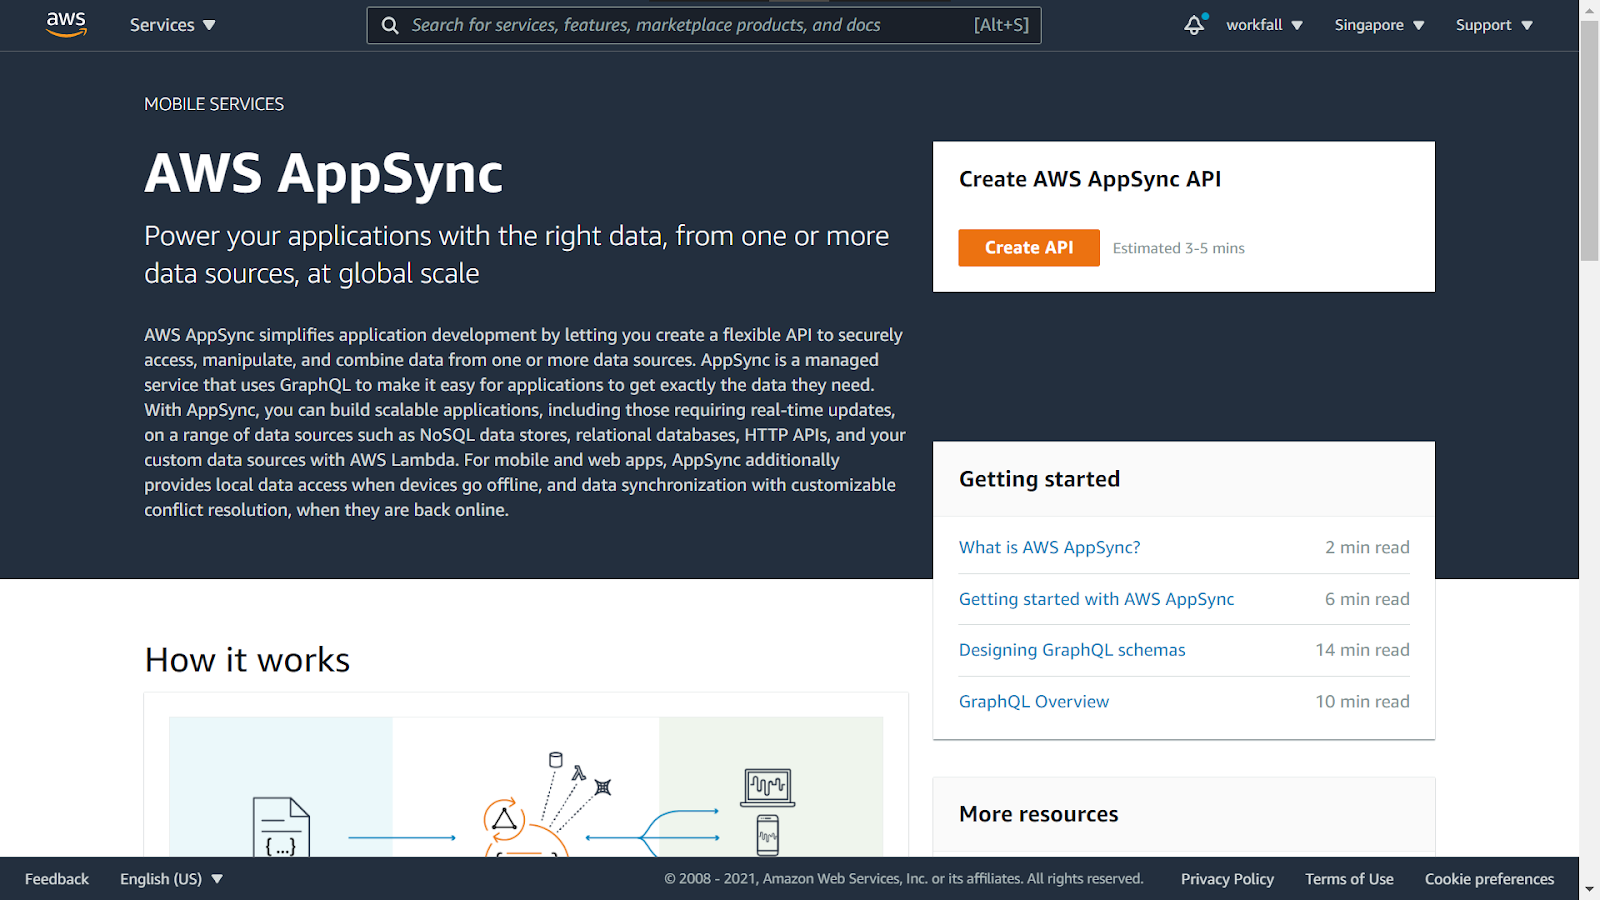Click the '6 min read' text
The image size is (1600, 900).
point(1367,599)
